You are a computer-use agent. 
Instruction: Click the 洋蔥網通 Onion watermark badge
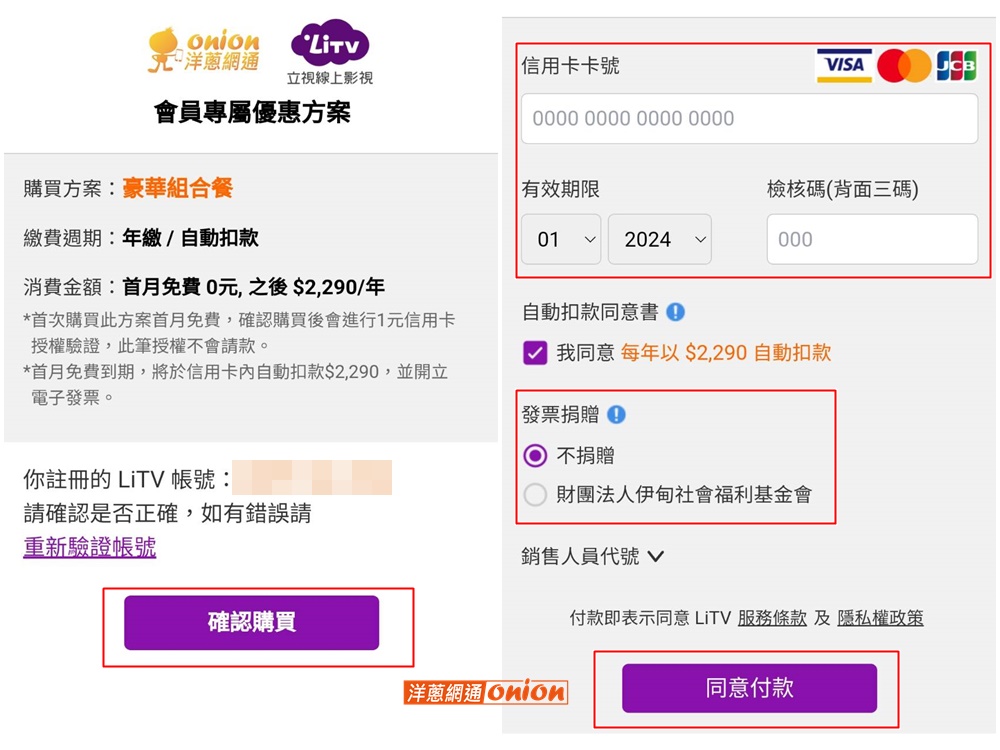[x=484, y=690]
